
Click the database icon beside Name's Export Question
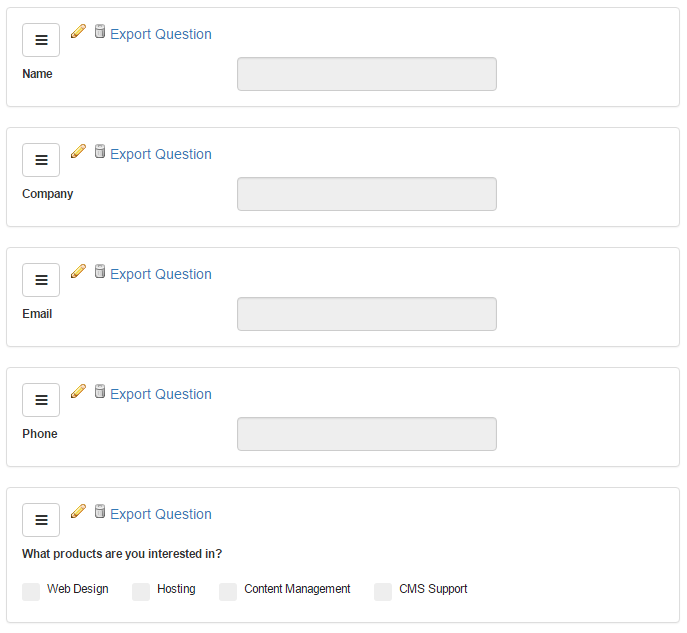100,32
